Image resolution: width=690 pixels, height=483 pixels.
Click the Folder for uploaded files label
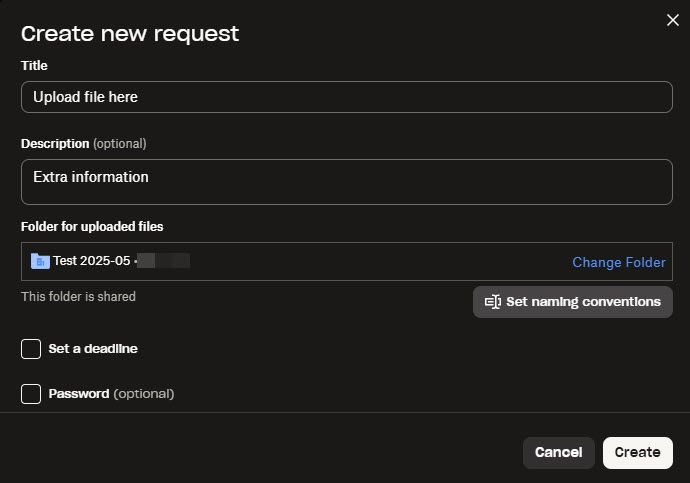[x=92, y=226]
